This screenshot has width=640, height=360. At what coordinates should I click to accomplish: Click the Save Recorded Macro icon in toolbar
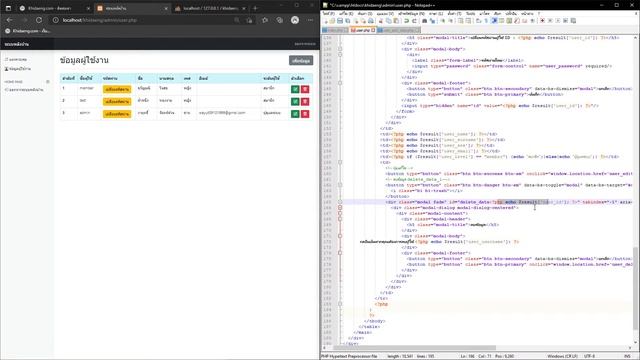tap(573, 20)
